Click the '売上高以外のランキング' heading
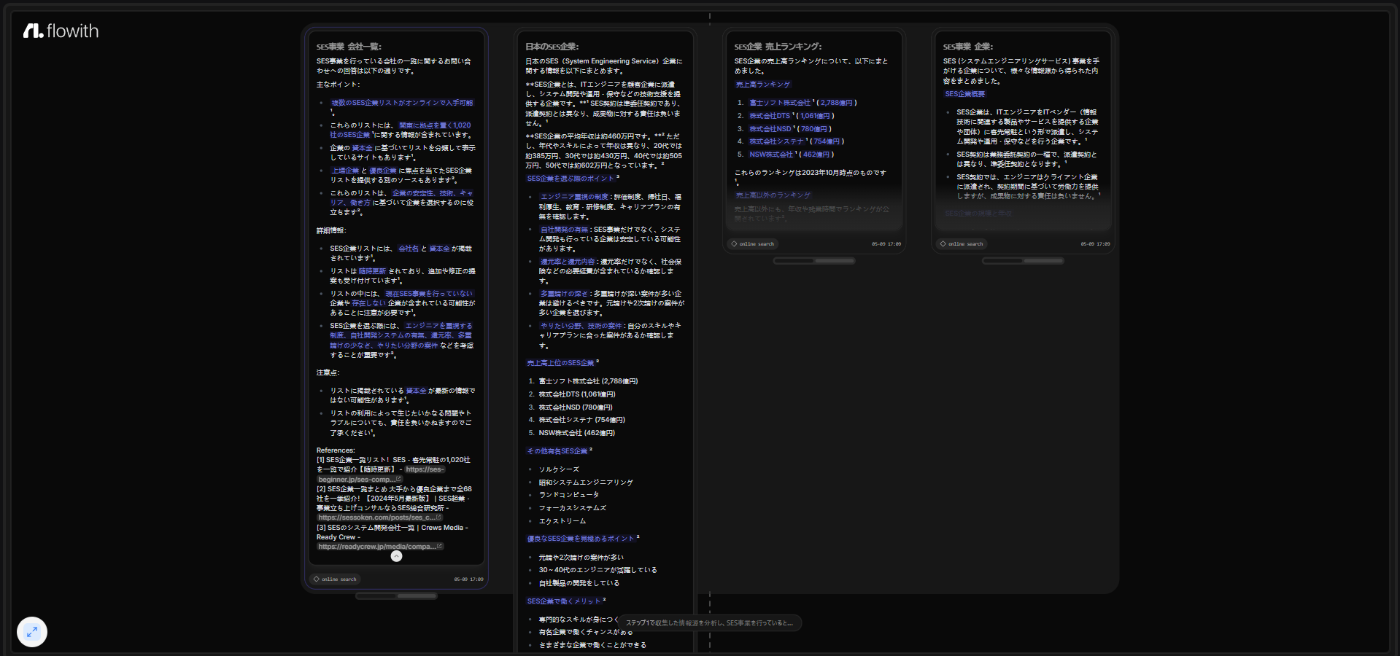1400x656 pixels. coord(773,195)
